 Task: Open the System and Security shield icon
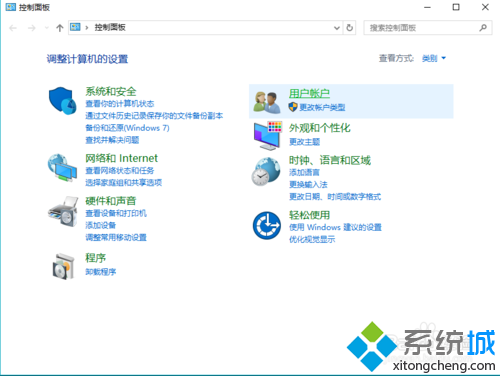tap(63, 101)
